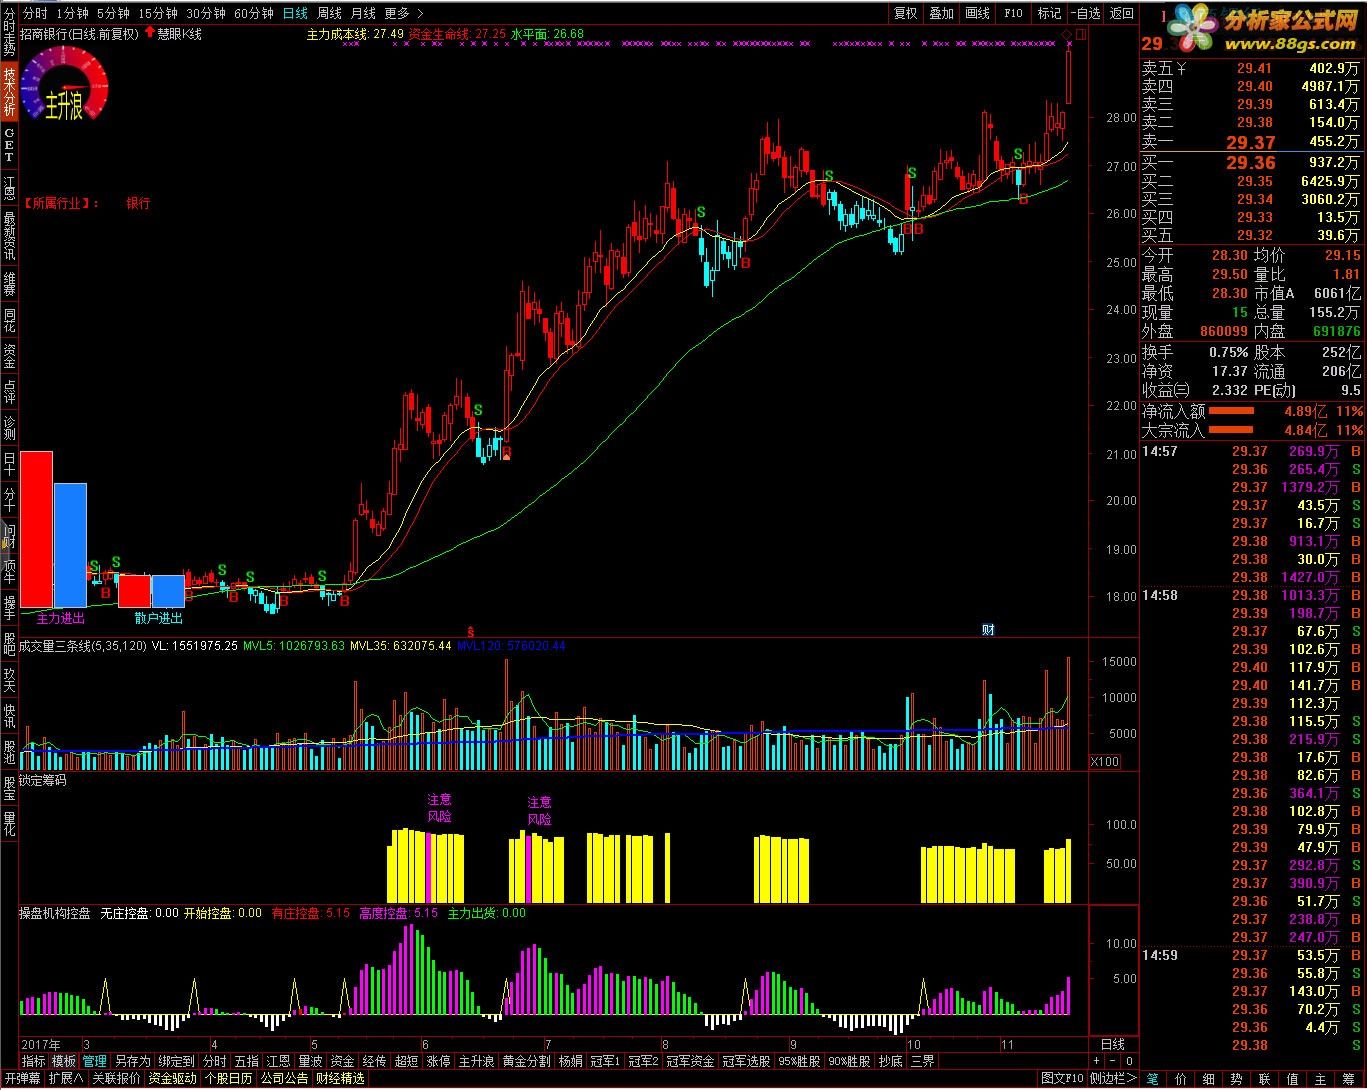Open the 画线 drawing tool
The height and width of the screenshot is (1090, 1367).
[x=977, y=13]
